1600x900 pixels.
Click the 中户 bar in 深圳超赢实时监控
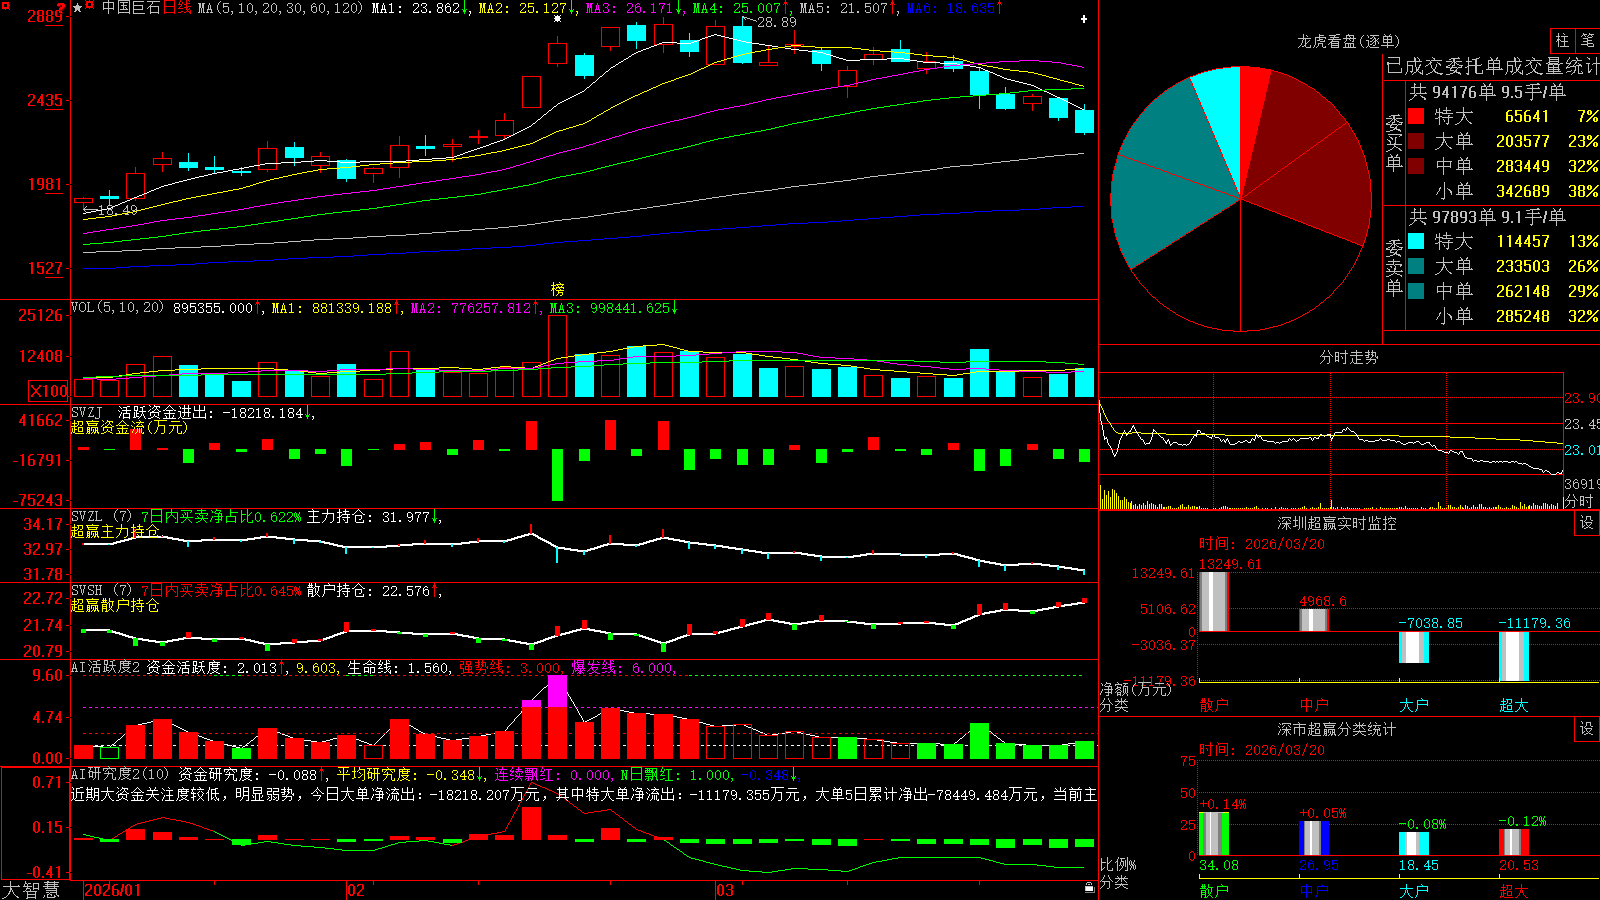1314,620
